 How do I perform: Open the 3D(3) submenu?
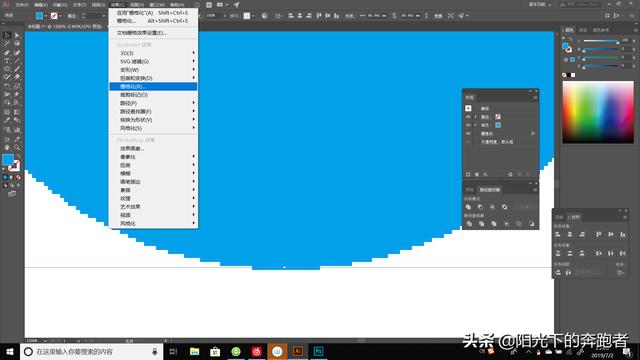click(153, 53)
